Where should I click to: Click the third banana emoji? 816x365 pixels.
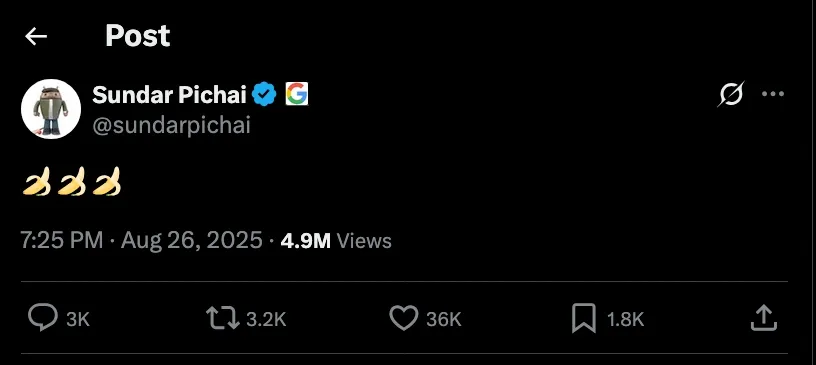click(107, 182)
